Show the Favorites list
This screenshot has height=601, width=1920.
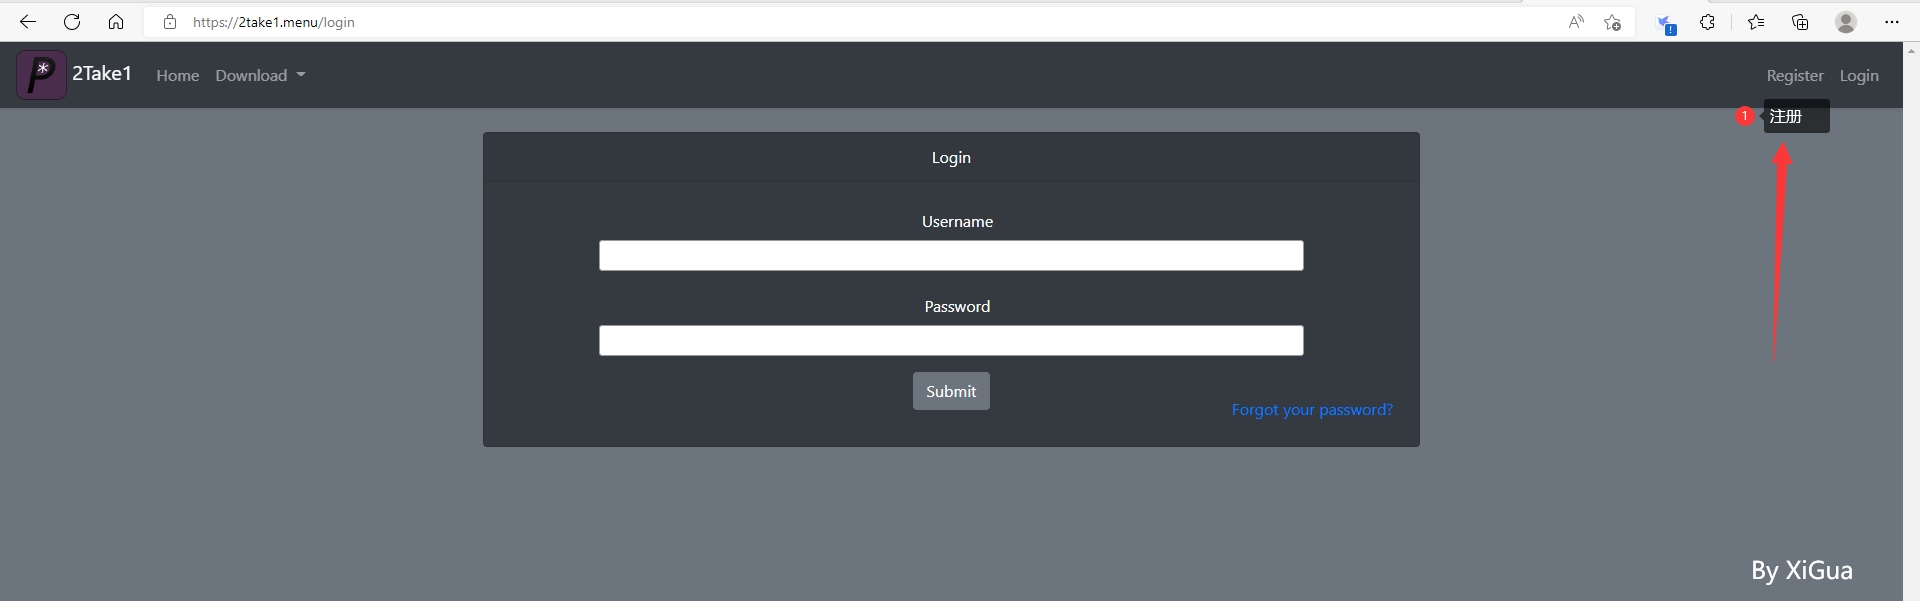point(1756,22)
